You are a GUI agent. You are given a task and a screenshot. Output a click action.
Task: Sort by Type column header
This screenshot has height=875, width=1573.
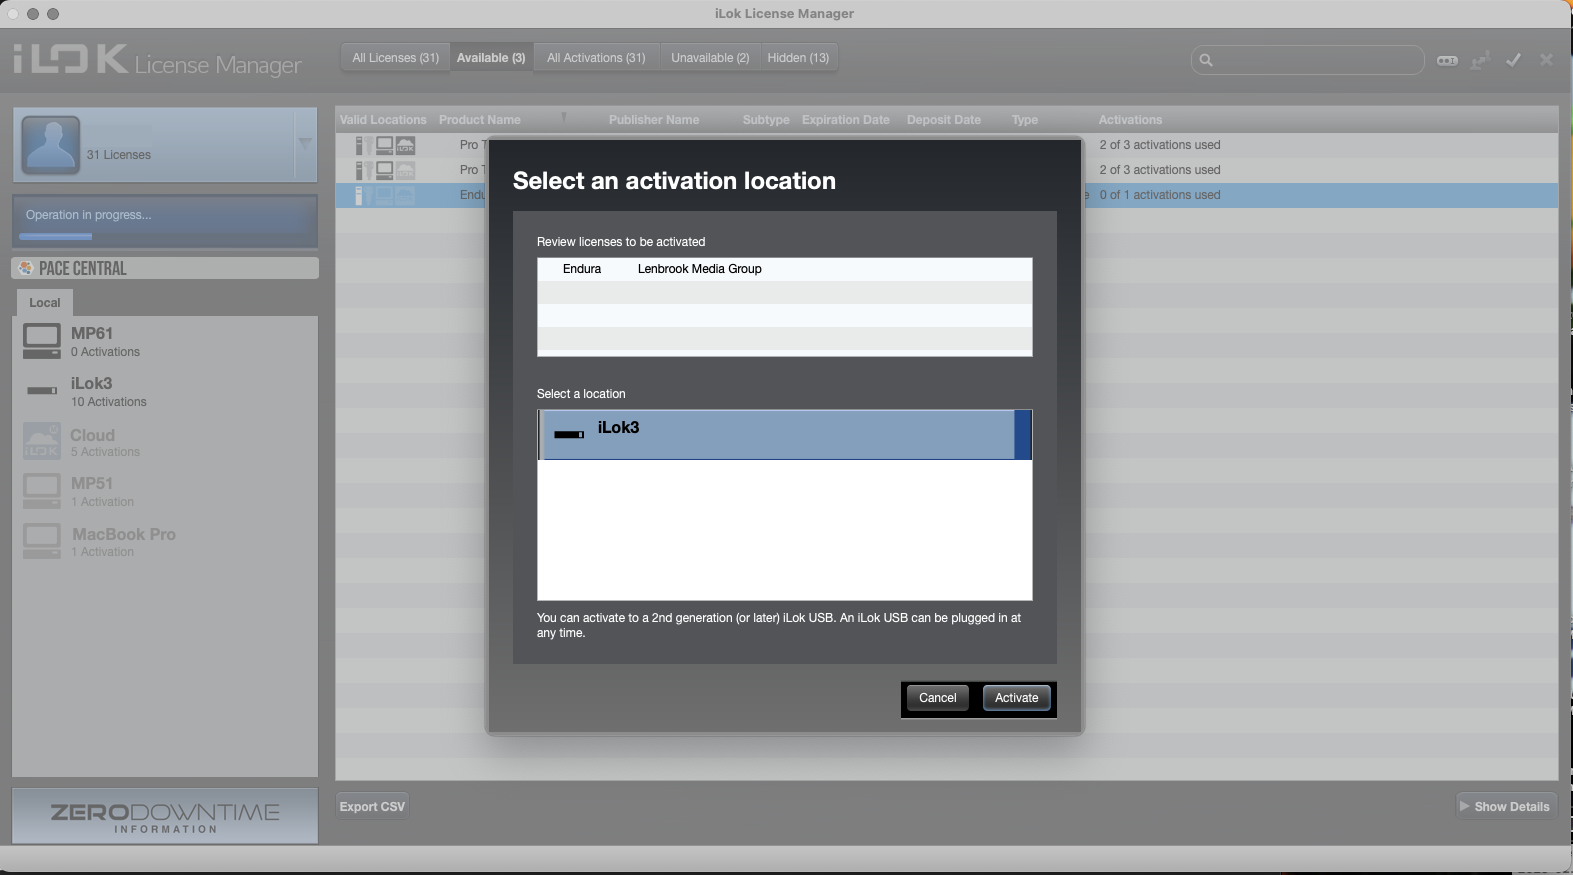pyautogui.click(x=1025, y=120)
